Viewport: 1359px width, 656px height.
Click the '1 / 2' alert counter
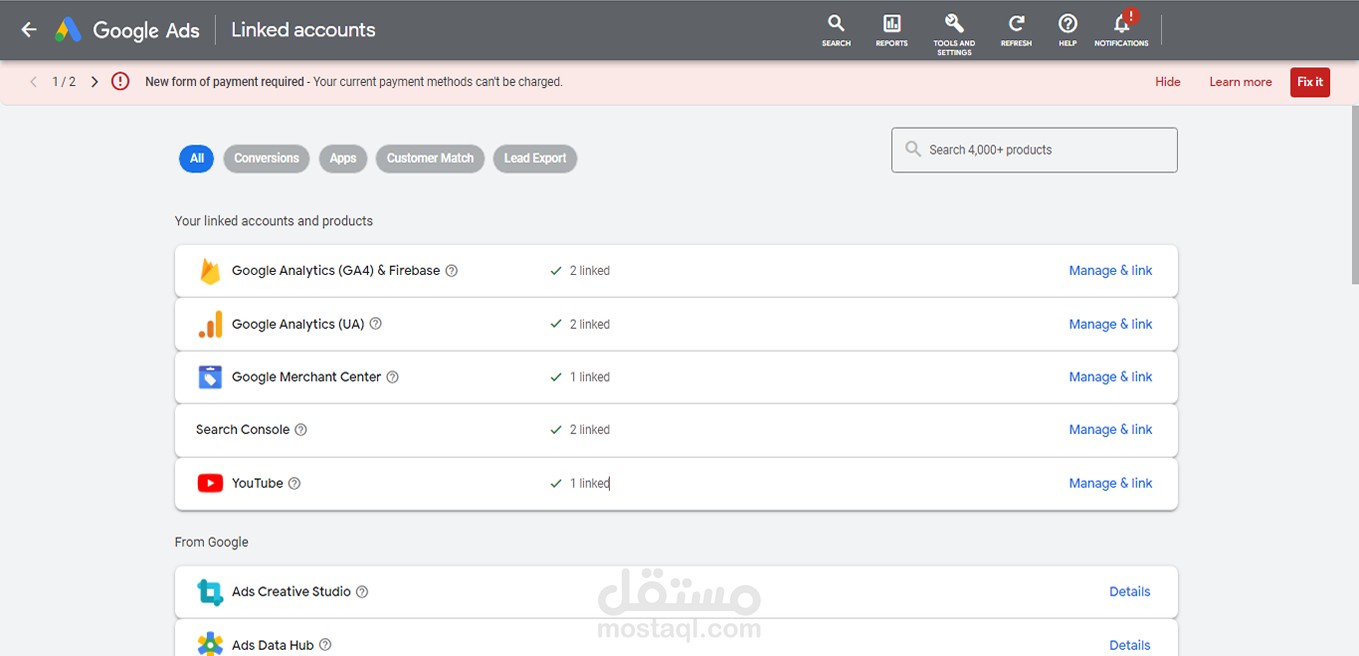[64, 82]
